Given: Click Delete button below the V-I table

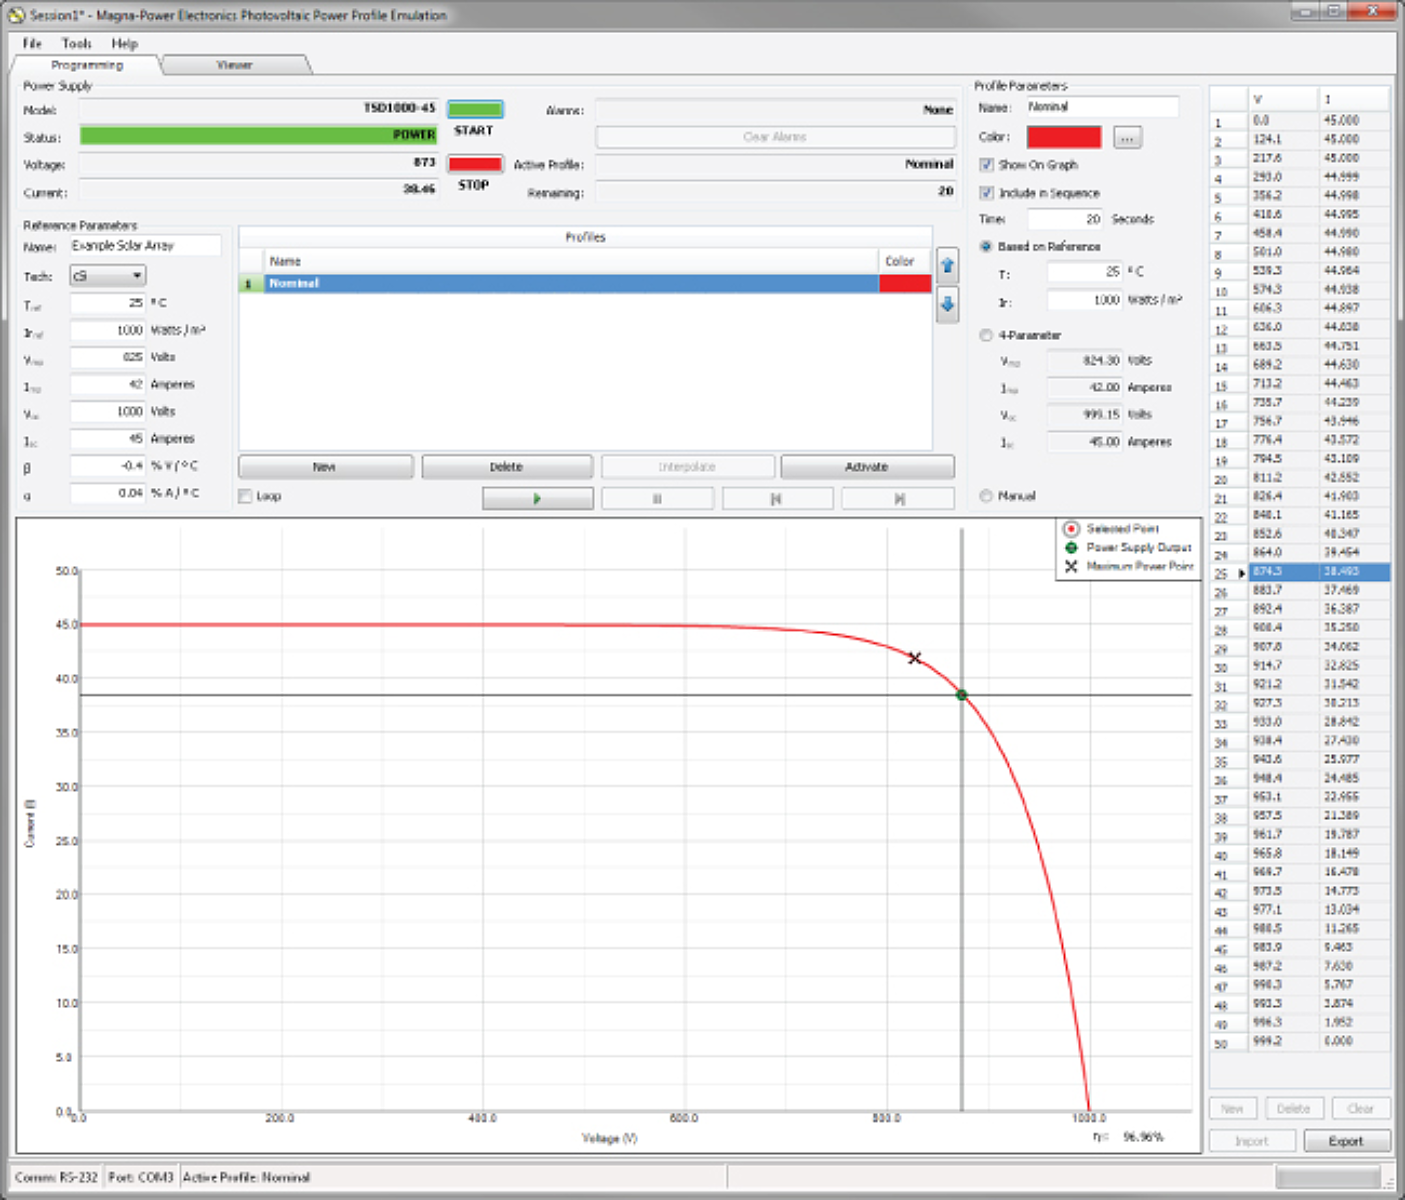Looking at the screenshot, I should click(1293, 1109).
